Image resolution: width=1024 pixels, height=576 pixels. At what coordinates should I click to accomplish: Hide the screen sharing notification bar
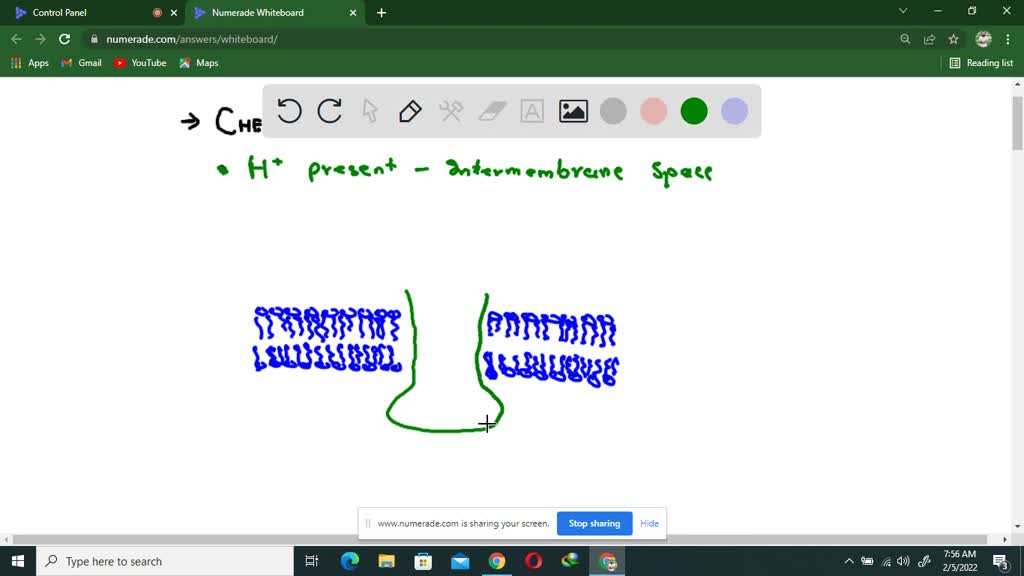tap(649, 523)
